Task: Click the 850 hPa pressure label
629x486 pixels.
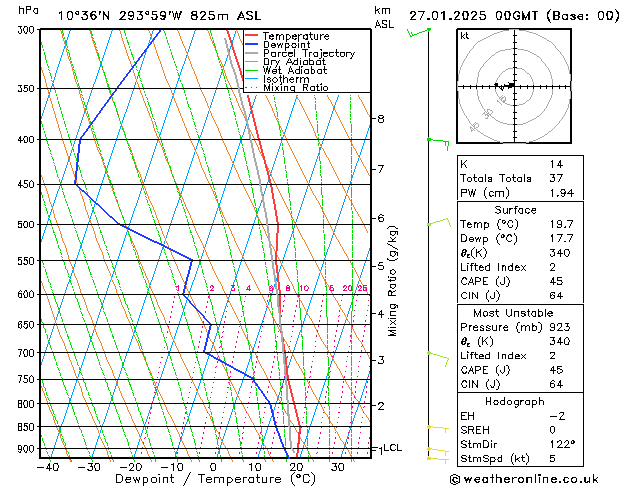Action: coord(28,427)
